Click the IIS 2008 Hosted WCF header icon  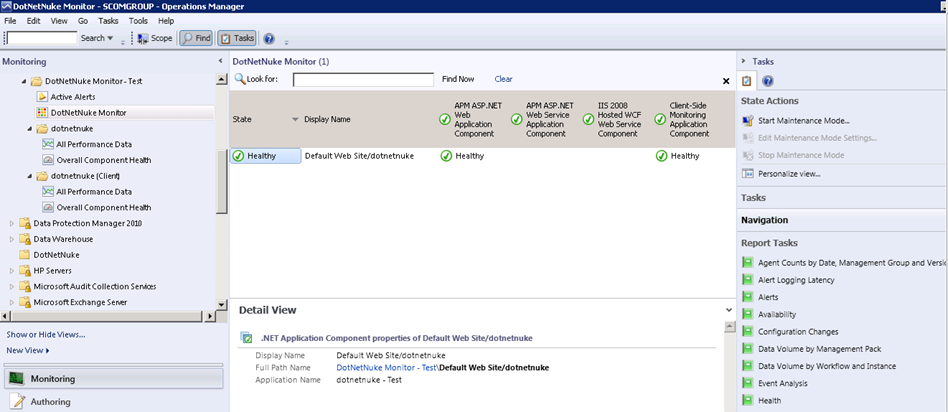(x=588, y=119)
